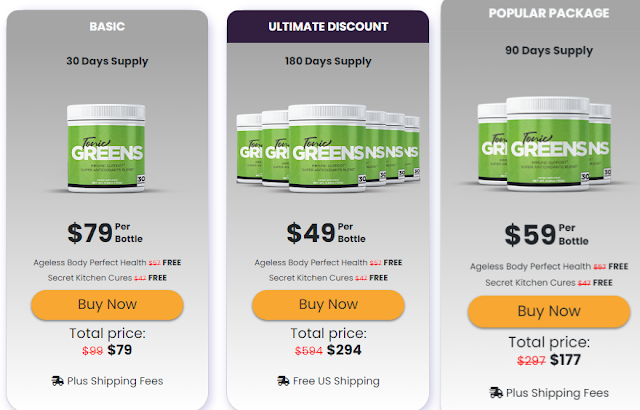Select the Basic package header
This screenshot has width=640, height=410.
click(107, 27)
